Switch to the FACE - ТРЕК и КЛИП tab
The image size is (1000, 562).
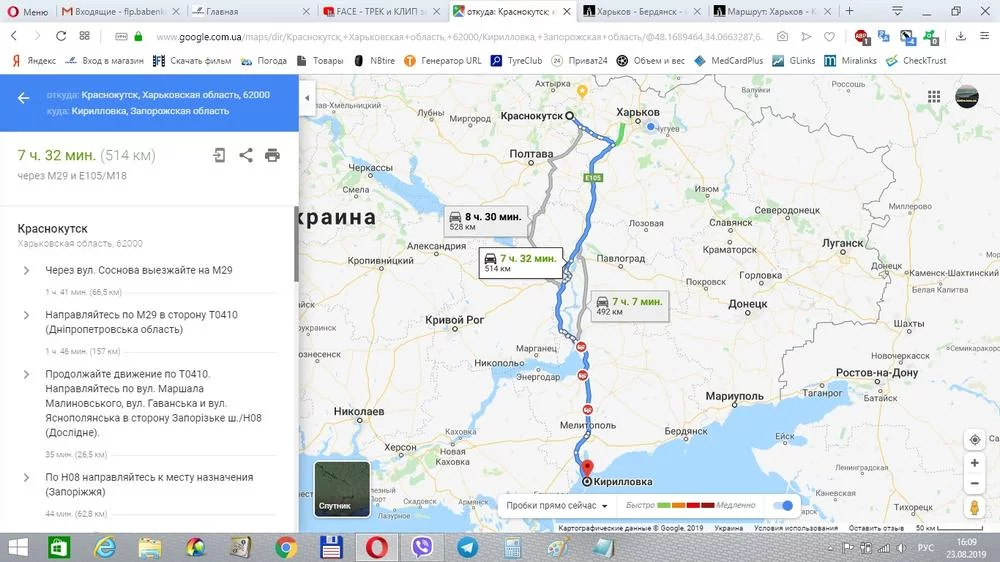pyautogui.click(x=381, y=11)
